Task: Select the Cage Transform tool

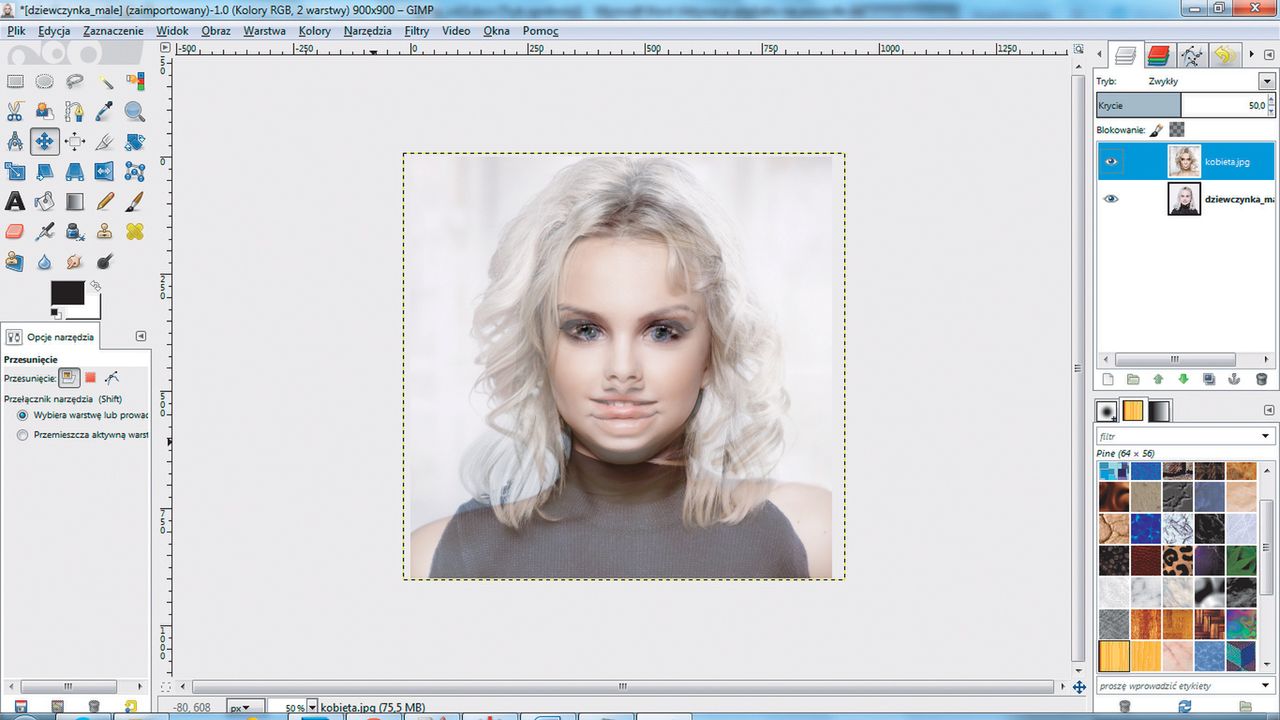Action: click(x=135, y=171)
